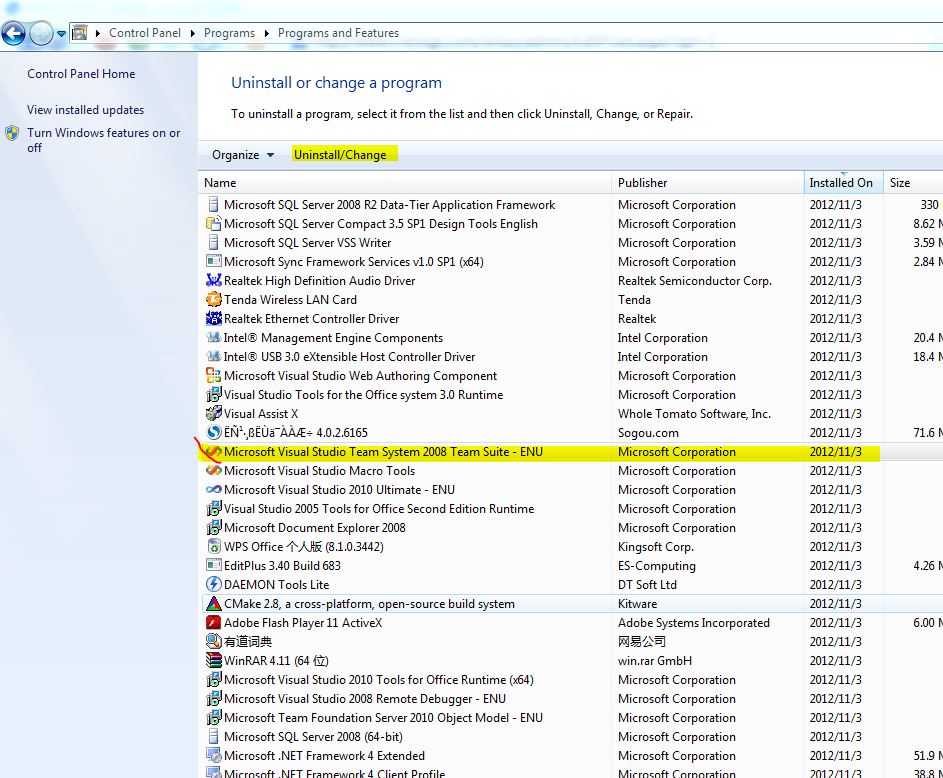The height and width of the screenshot is (778, 943).
Task: Click shield icon beside Turn Windows features
Action: coord(12,133)
